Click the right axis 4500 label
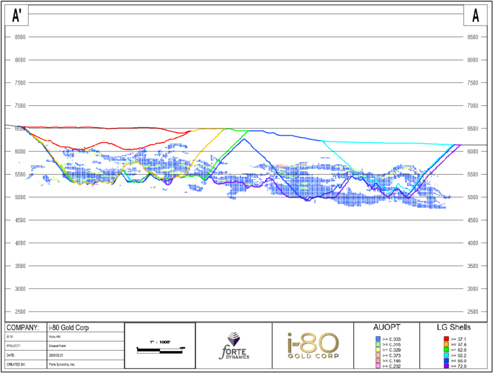 (472, 220)
